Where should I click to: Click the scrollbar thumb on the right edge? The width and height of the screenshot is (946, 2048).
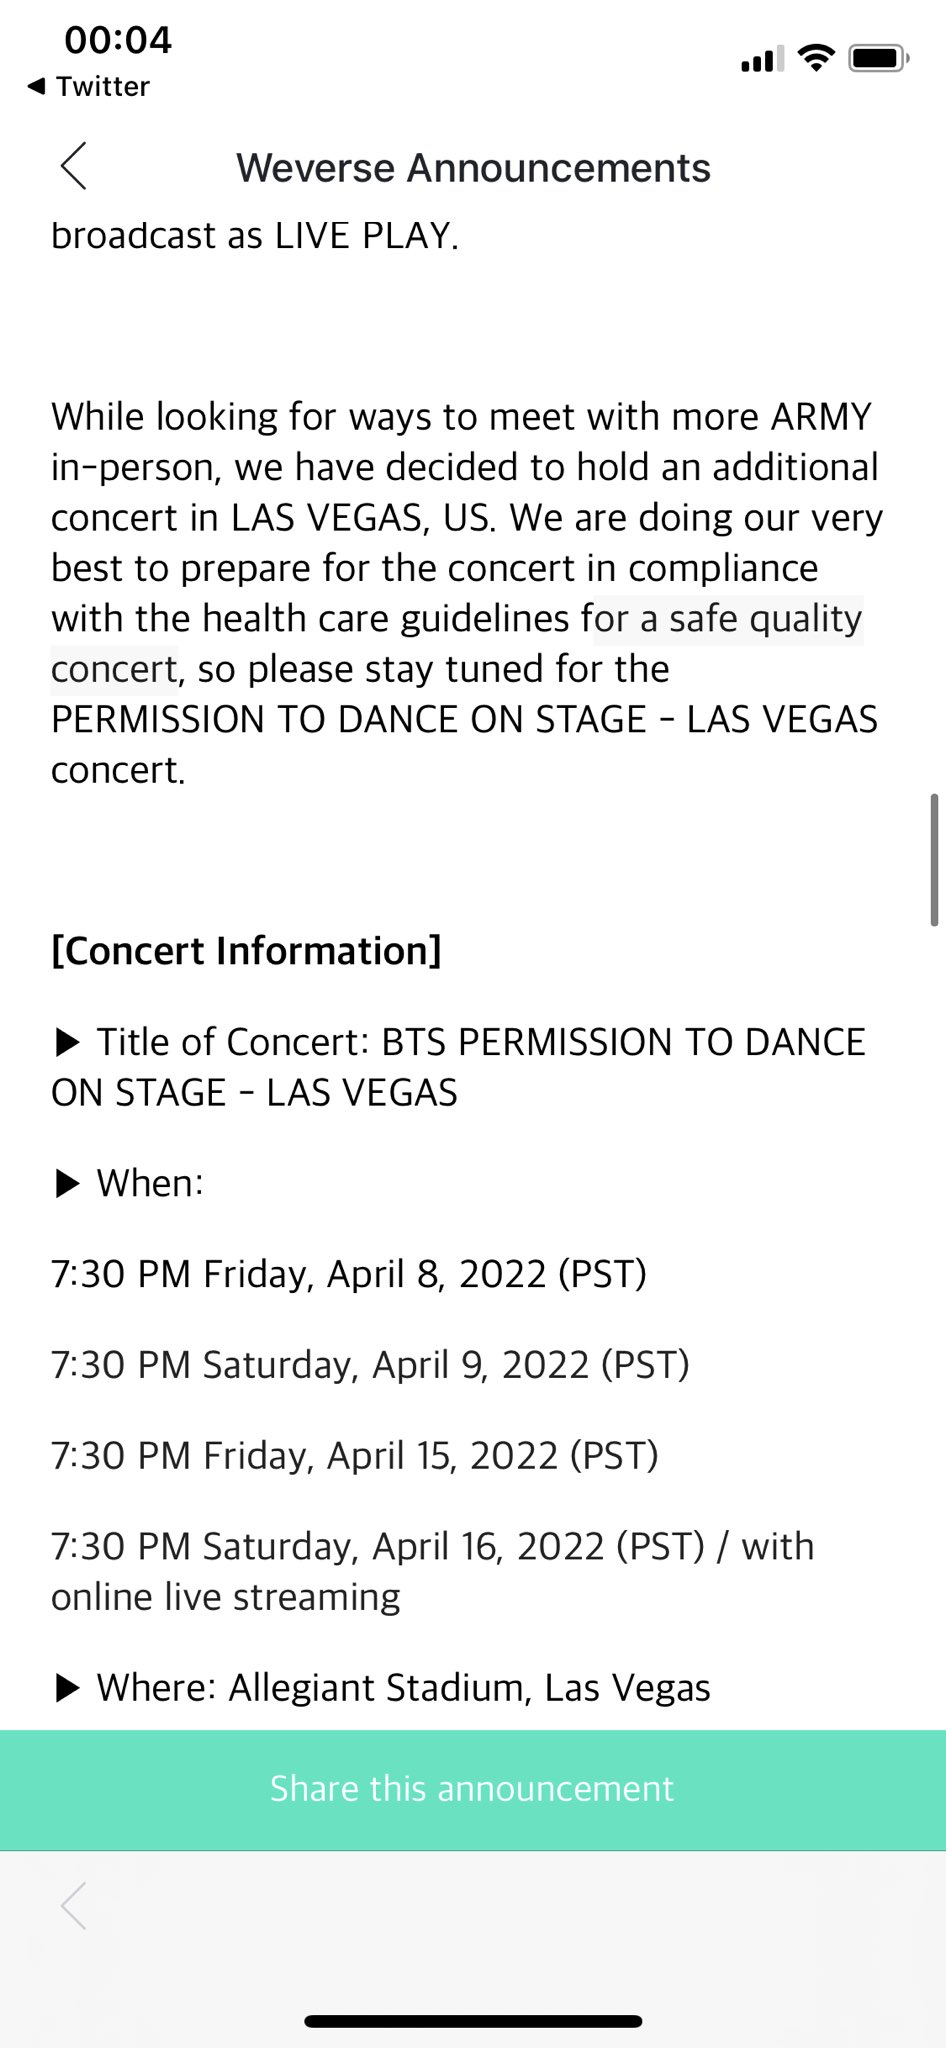pyautogui.click(x=934, y=860)
